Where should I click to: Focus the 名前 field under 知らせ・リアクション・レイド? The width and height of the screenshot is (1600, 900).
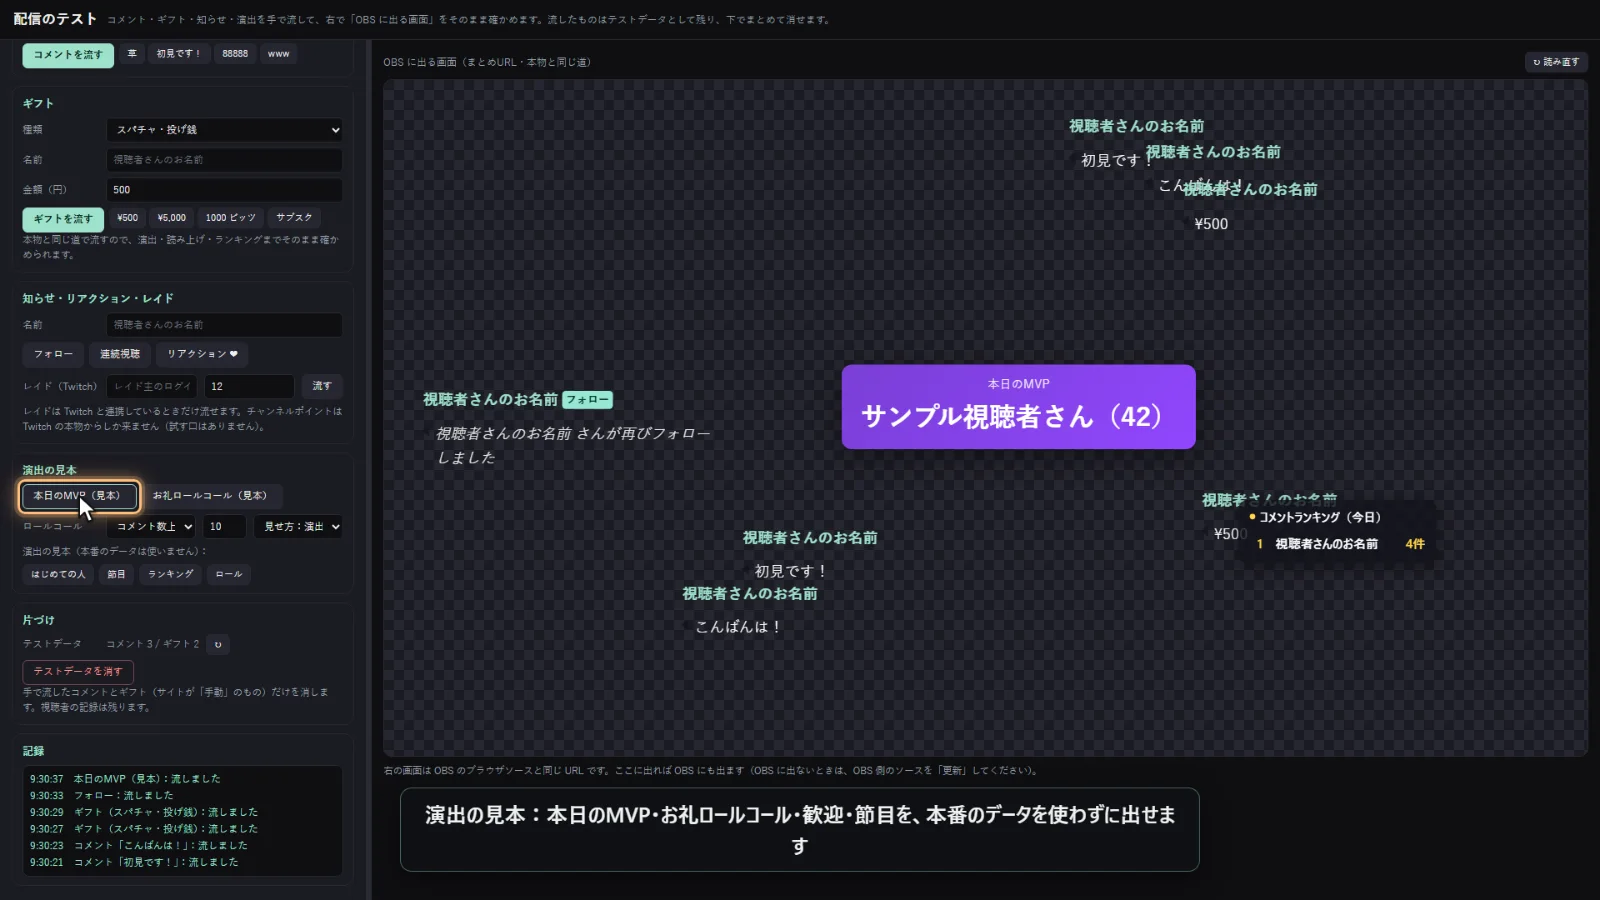coord(224,325)
